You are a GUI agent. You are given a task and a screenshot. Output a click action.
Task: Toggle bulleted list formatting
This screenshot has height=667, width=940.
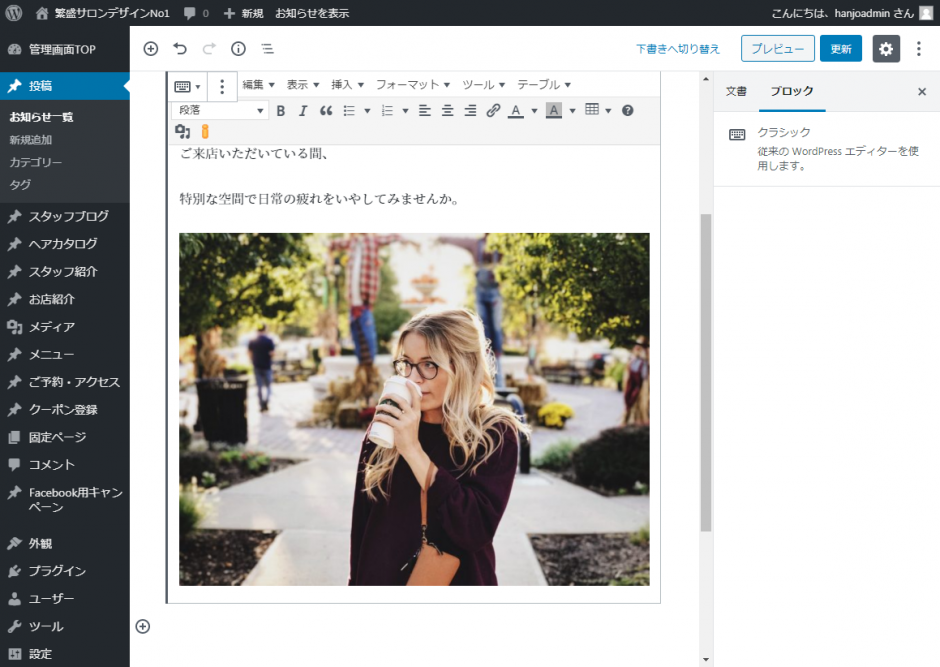tap(349, 111)
